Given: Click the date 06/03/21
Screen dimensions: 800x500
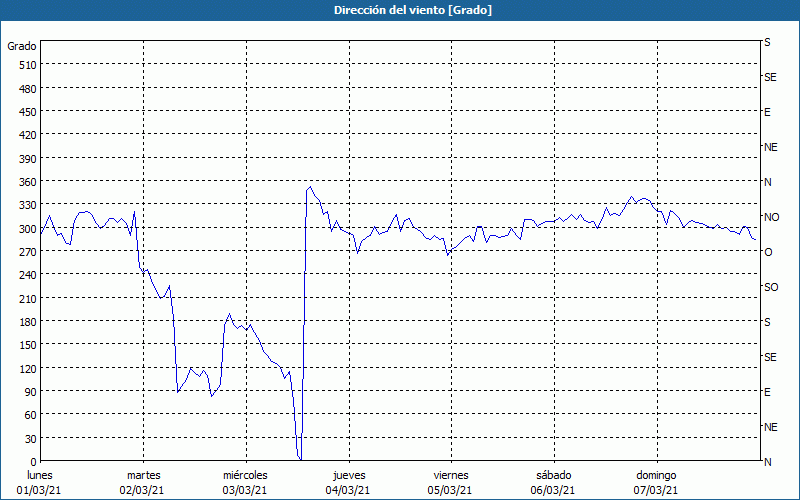Looking at the screenshot, I should 553,491.
